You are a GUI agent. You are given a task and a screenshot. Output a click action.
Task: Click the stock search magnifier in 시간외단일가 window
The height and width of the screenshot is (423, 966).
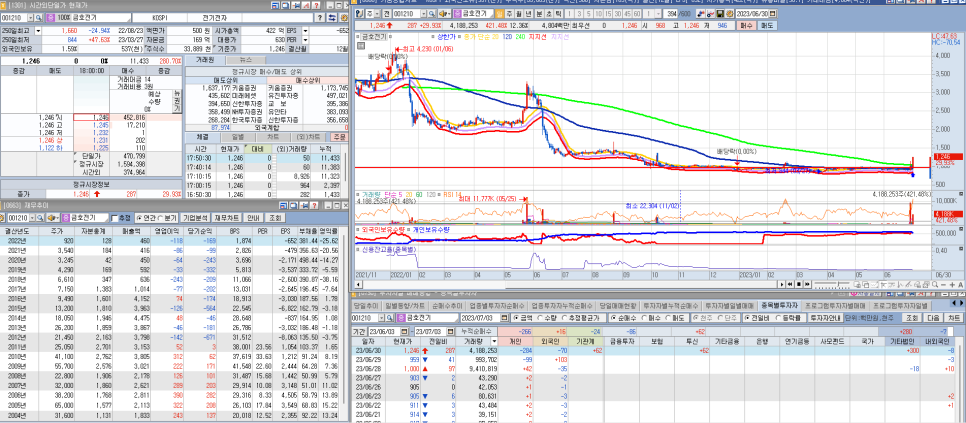(39, 18)
